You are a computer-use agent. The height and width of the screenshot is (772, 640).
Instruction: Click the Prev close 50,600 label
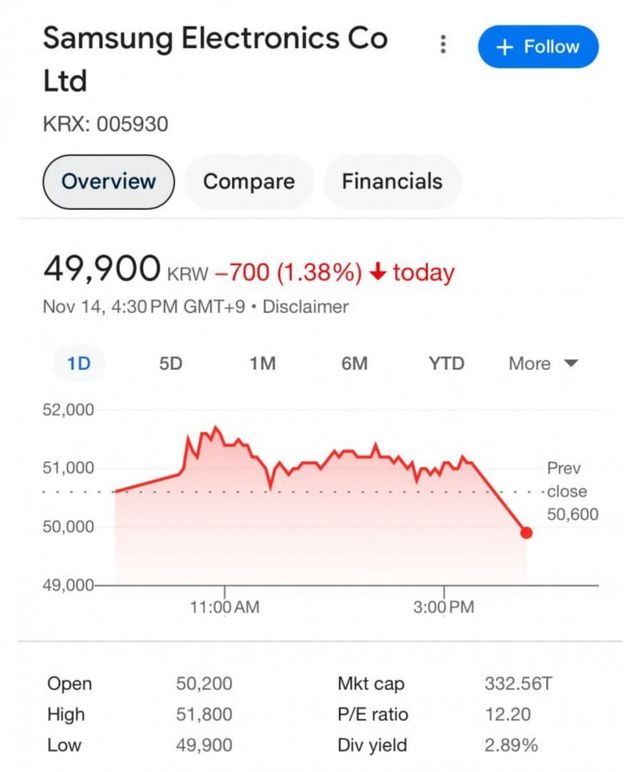tap(567, 491)
